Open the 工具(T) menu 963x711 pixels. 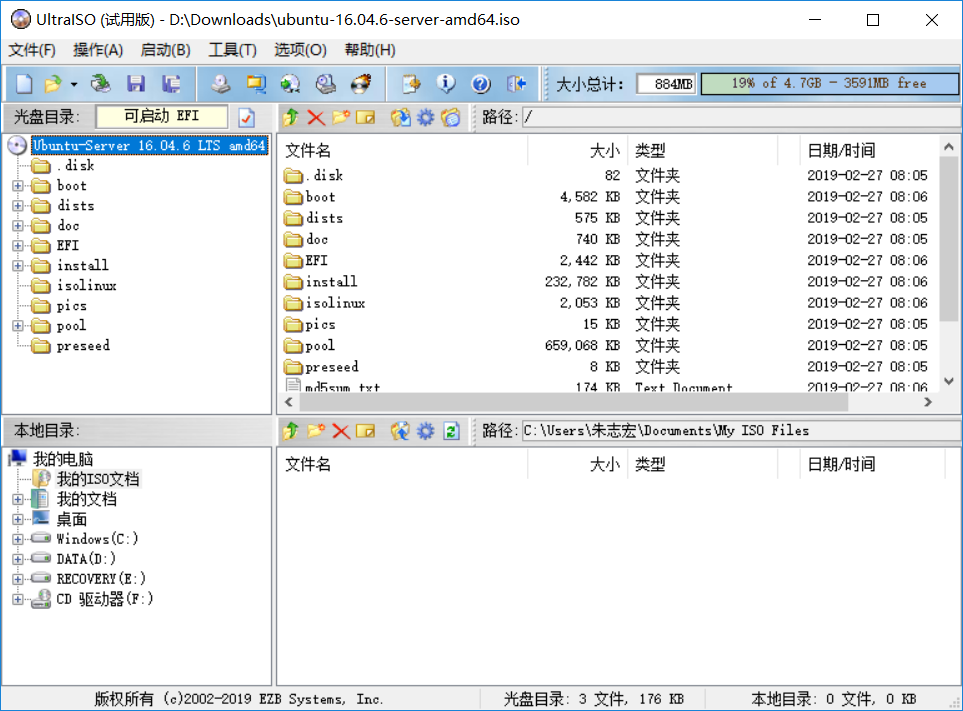click(x=233, y=50)
